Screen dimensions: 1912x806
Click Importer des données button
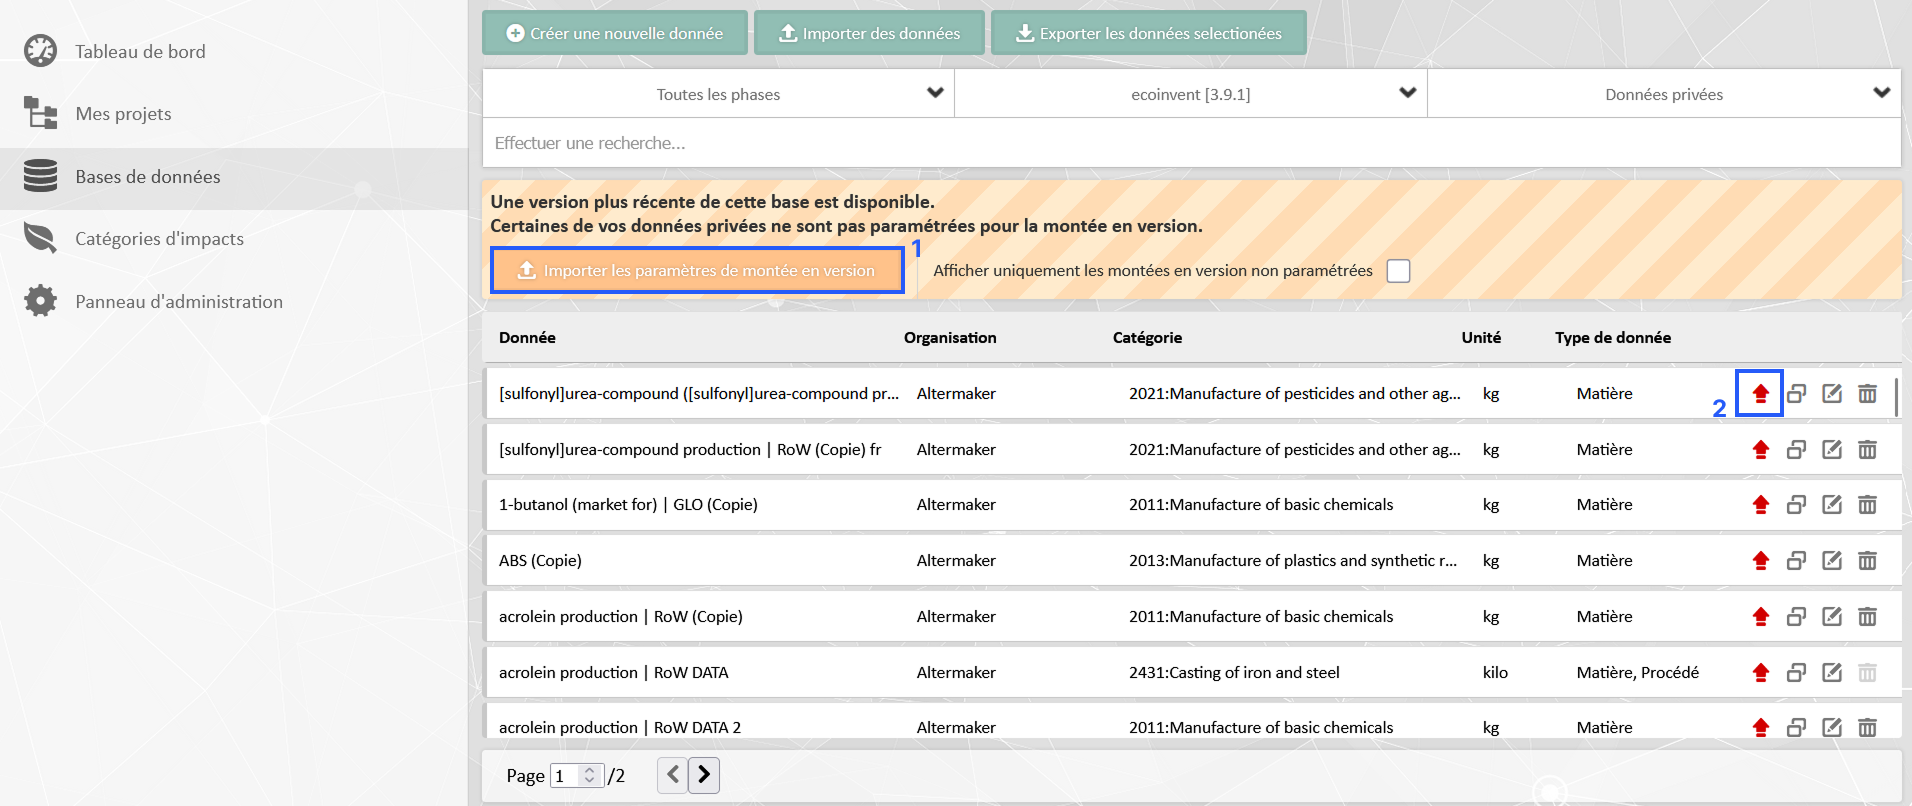point(868,33)
